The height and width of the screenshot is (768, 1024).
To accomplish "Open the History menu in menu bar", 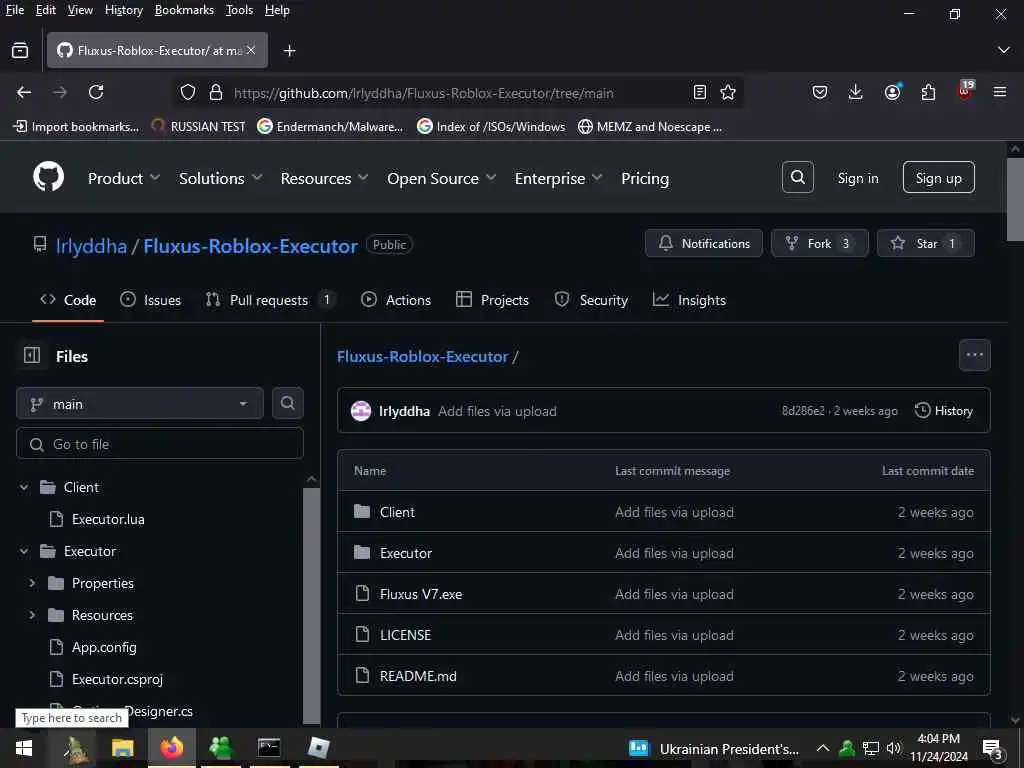I will (123, 10).
